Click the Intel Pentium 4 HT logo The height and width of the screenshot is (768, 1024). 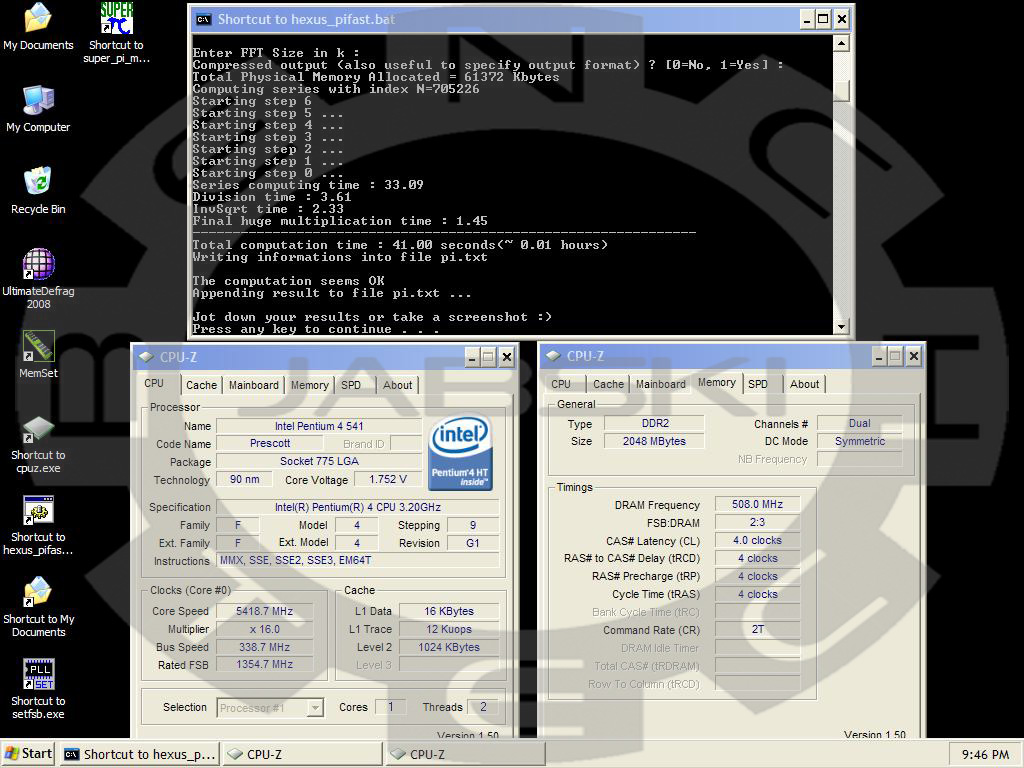click(460, 453)
